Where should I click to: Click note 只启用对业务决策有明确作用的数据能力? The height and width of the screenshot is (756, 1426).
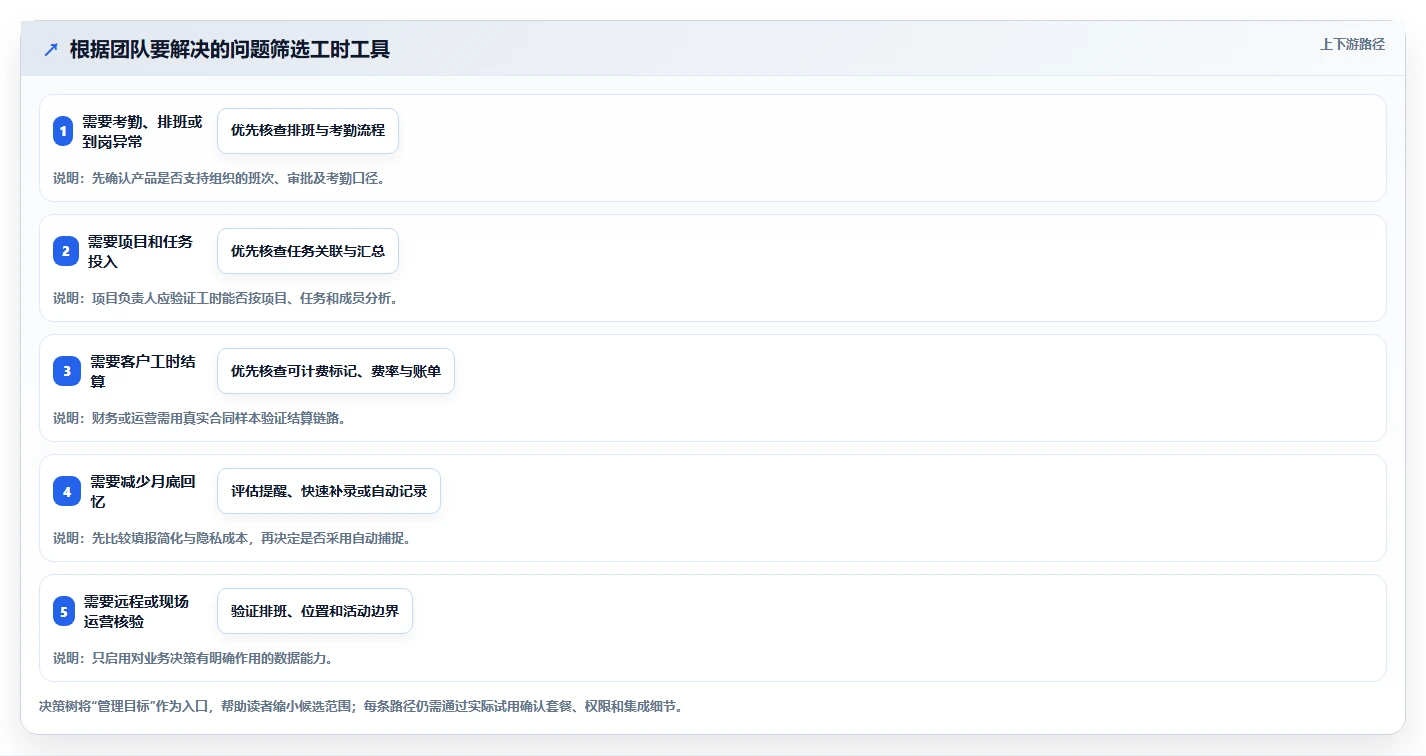(x=193, y=658)
